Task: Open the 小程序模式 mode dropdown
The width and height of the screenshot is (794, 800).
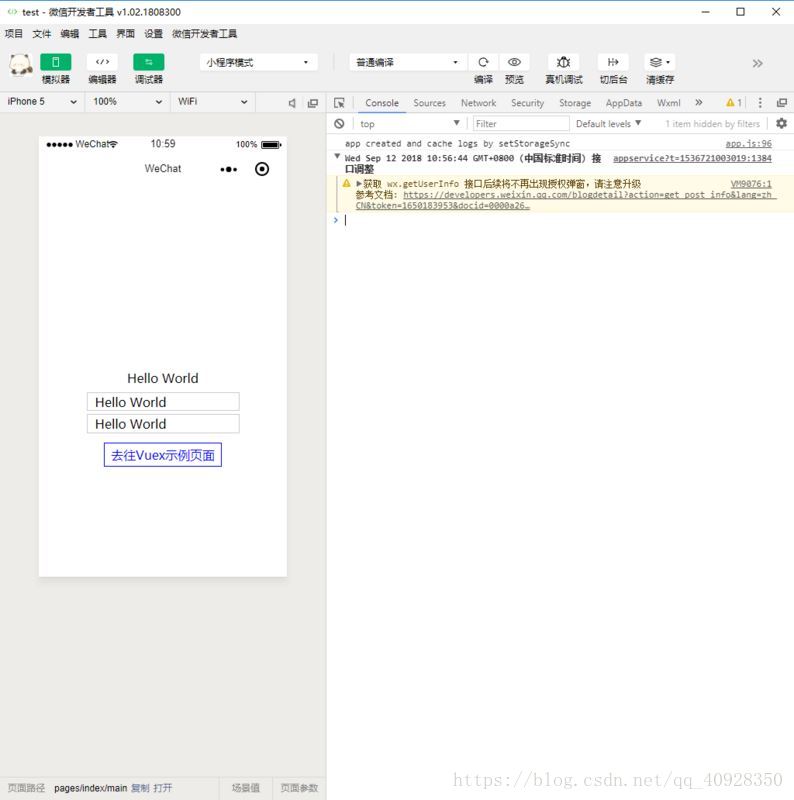Action: pos(258,62)
